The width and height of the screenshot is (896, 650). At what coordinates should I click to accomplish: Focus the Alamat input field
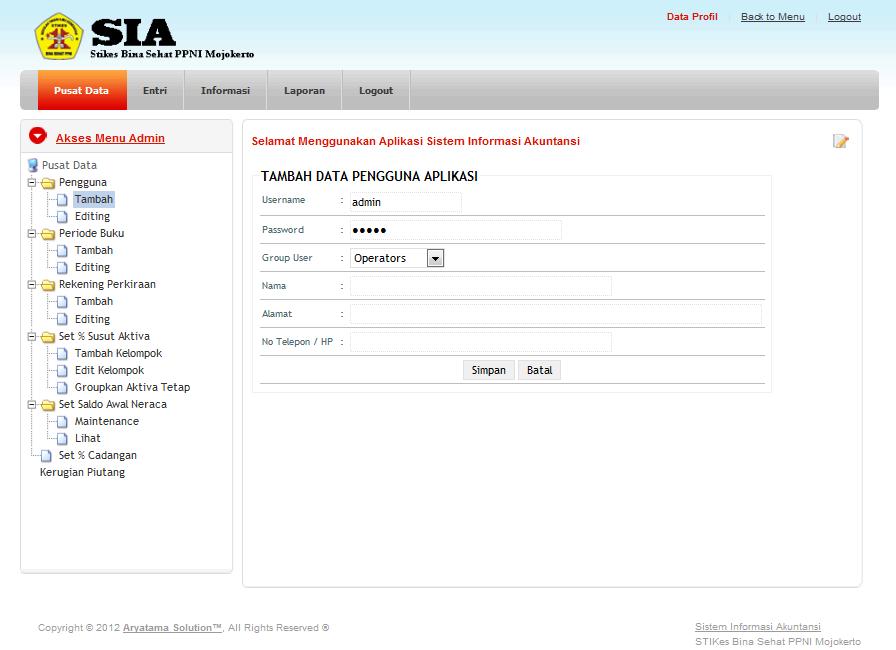pos(555,314)
